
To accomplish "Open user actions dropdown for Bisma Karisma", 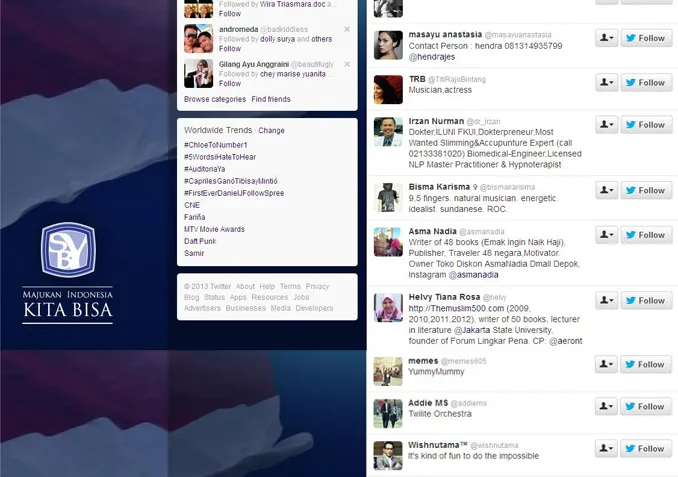I will pos(607,190).
